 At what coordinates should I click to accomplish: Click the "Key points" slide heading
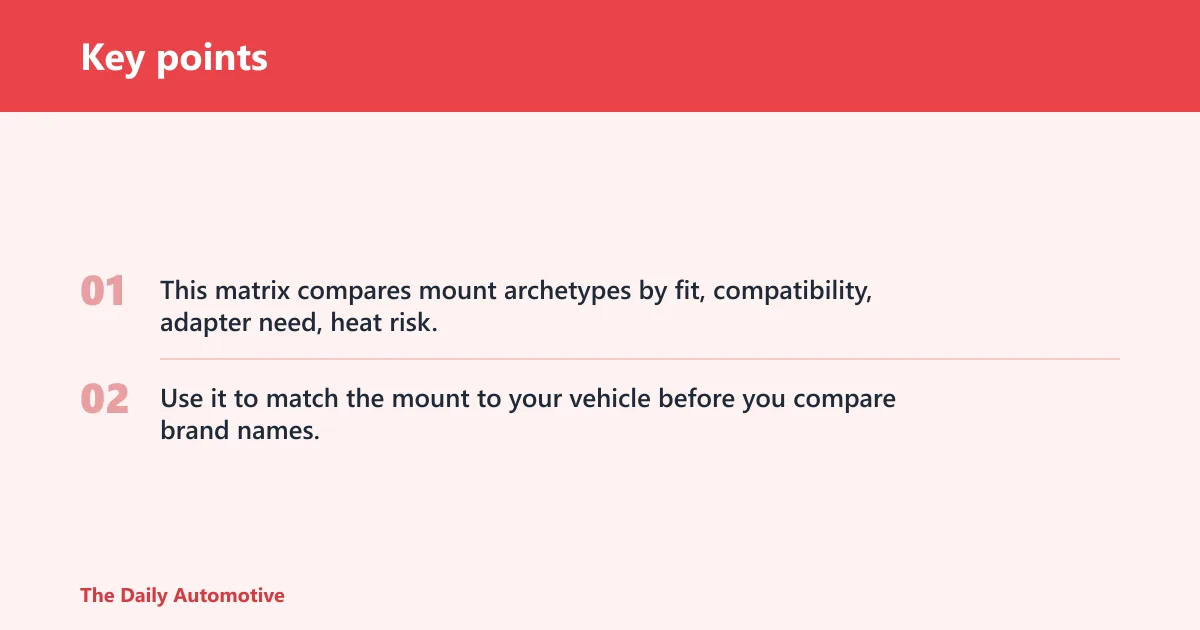pyautogui.click(x=174, y=57)
